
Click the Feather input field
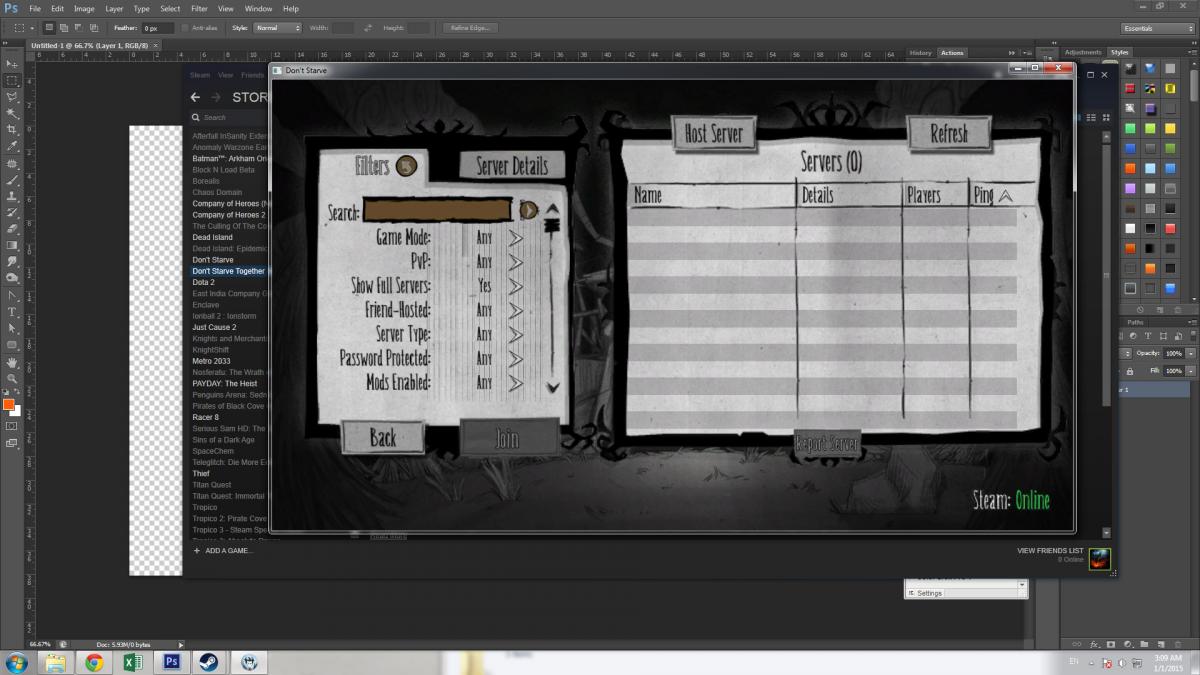tap(157, 28)
